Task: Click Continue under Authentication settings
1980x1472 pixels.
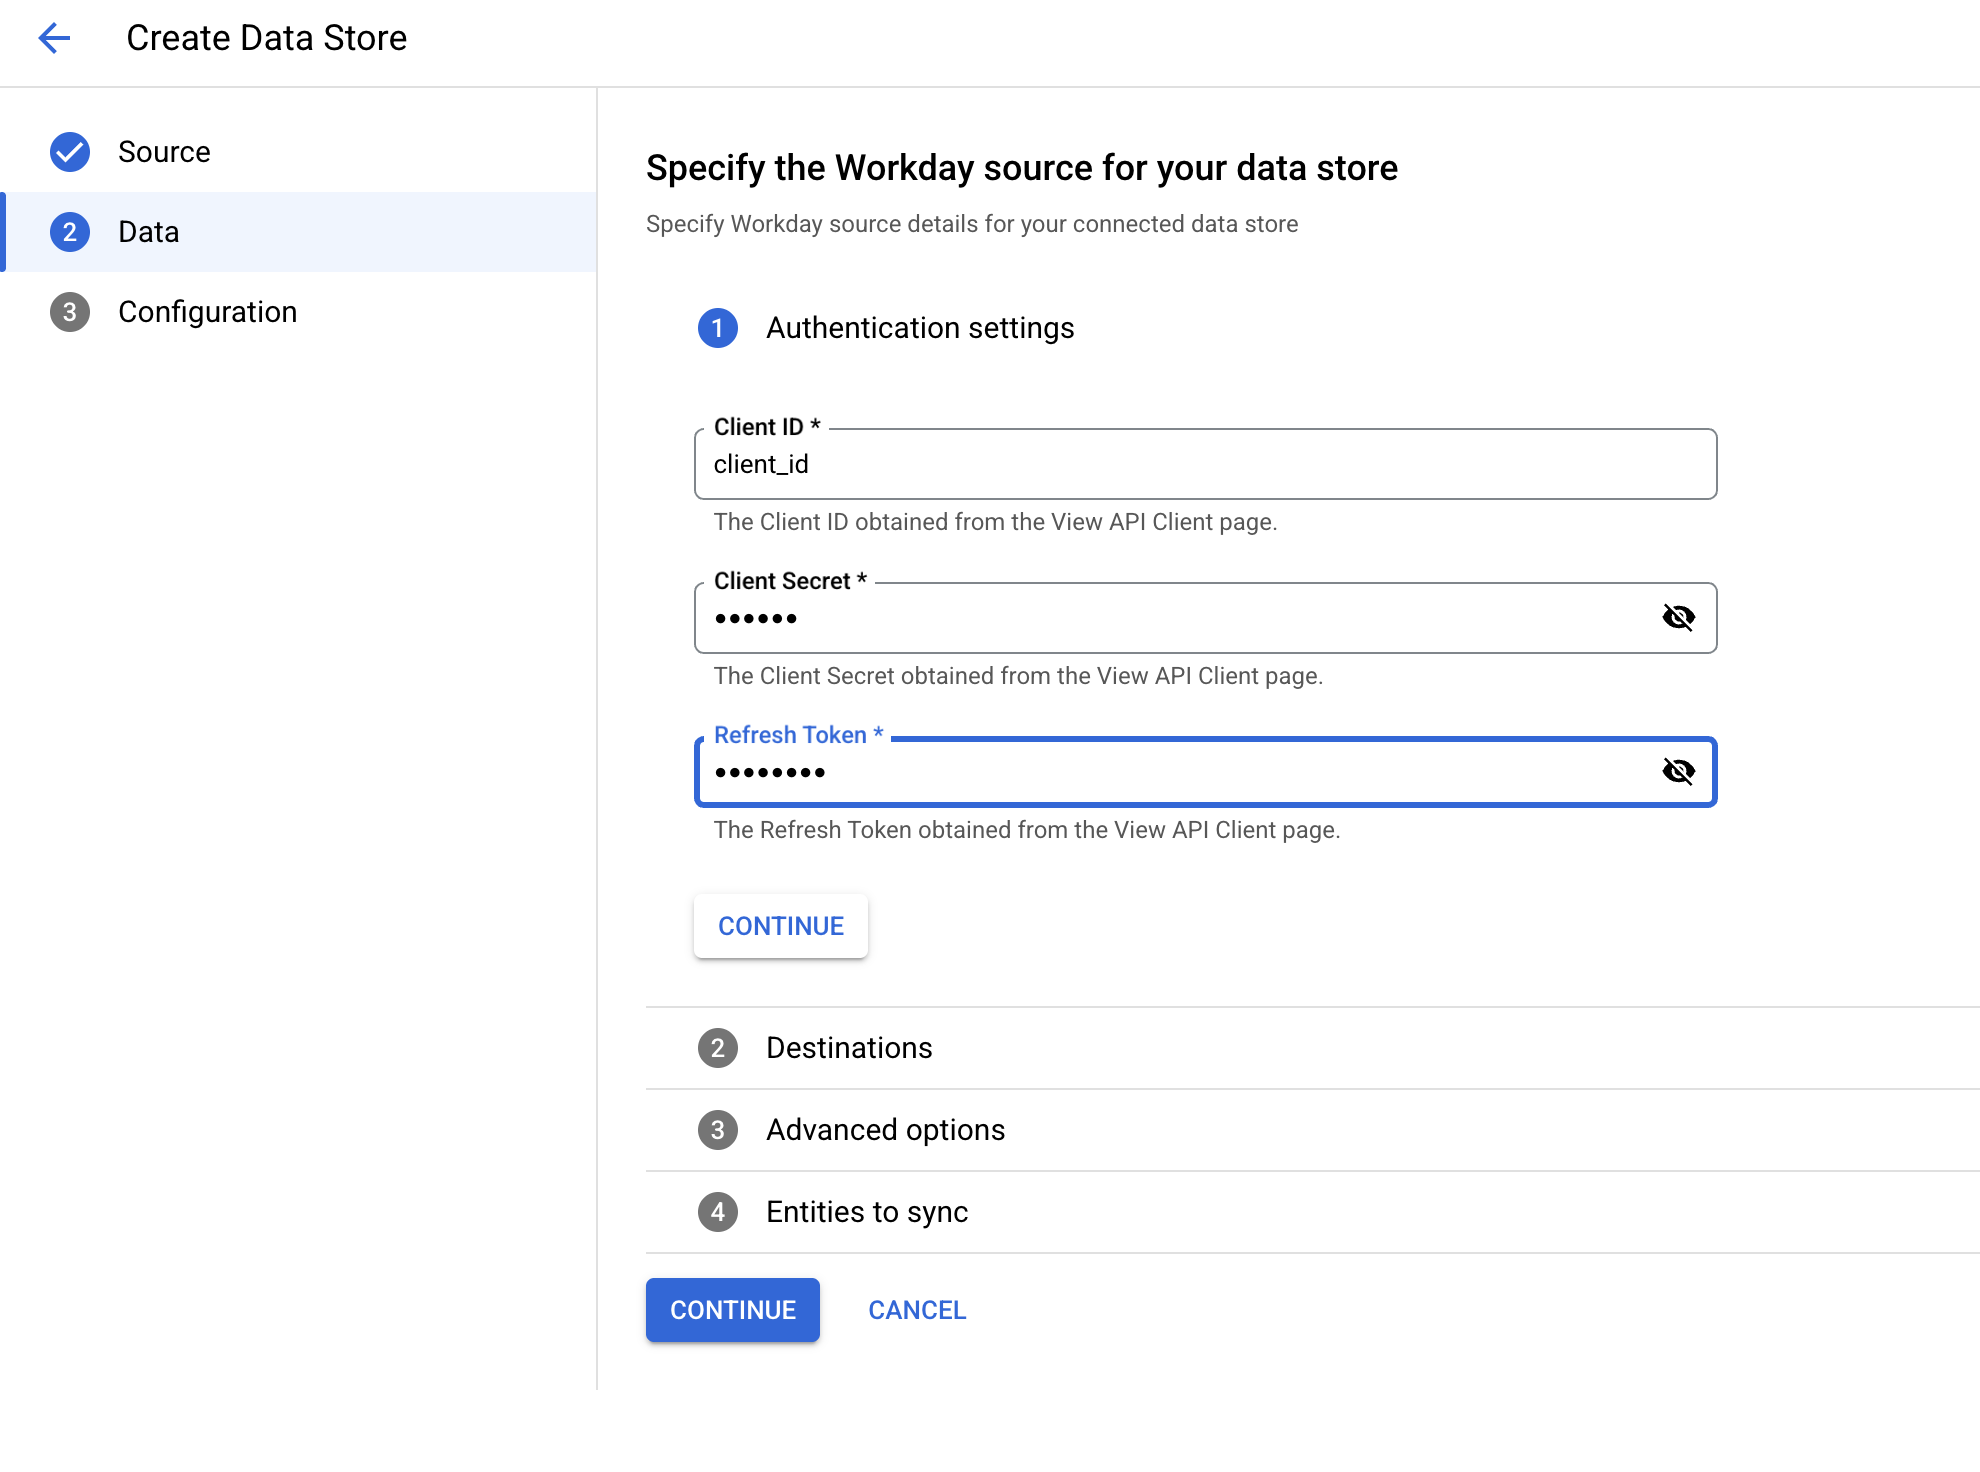Action: 781,926
